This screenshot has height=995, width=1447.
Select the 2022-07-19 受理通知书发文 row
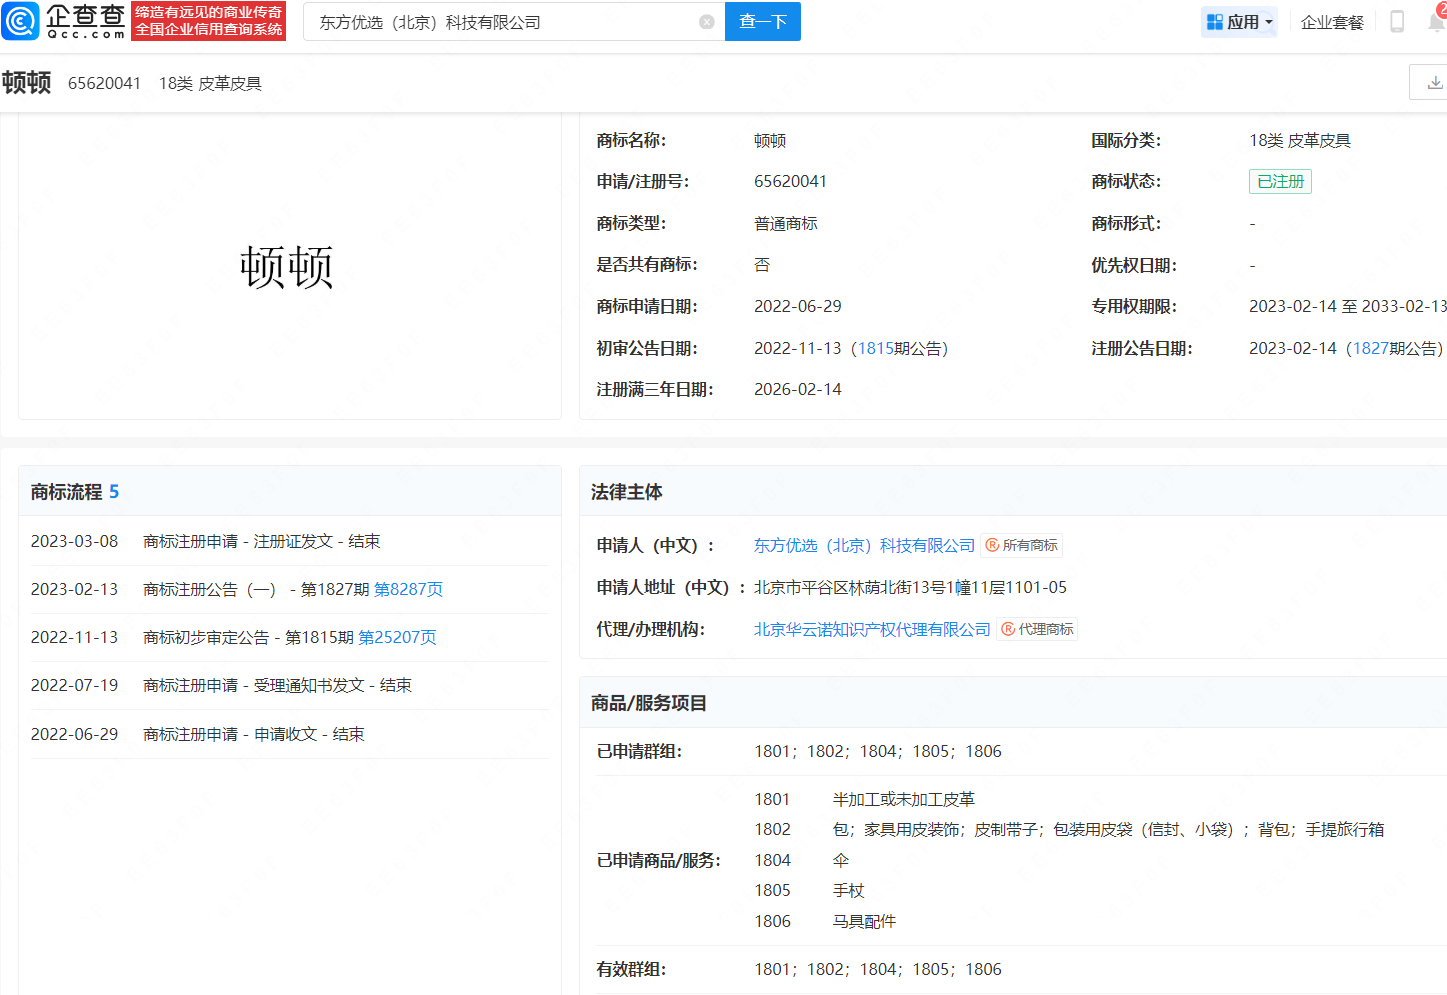point(289,685)
